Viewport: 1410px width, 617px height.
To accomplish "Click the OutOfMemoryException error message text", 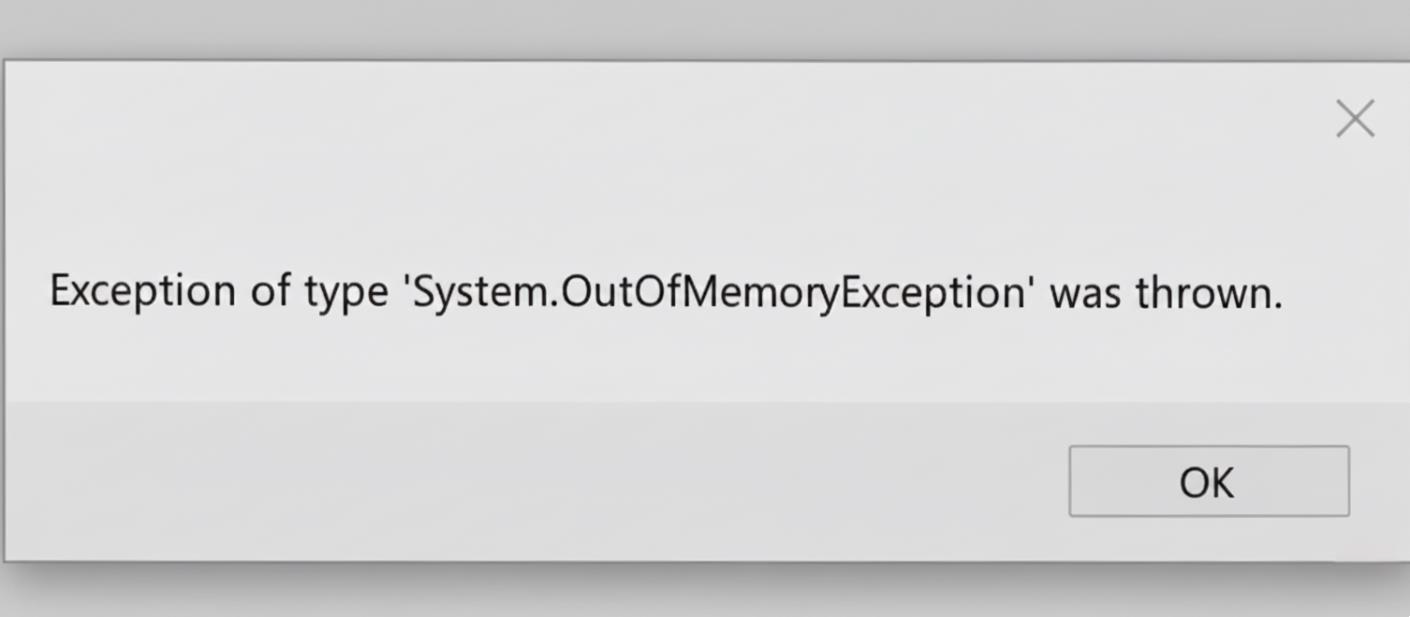I will coord(665,293).
